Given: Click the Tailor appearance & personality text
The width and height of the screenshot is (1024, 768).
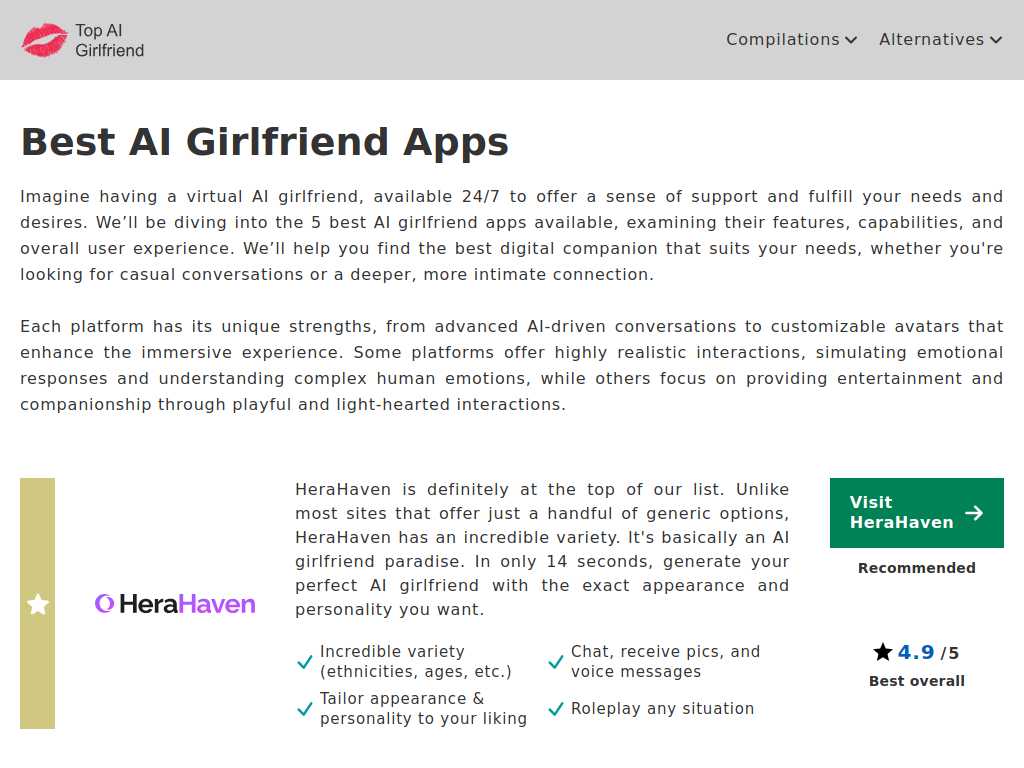Looking at the screenshot, I should [423, 708].
